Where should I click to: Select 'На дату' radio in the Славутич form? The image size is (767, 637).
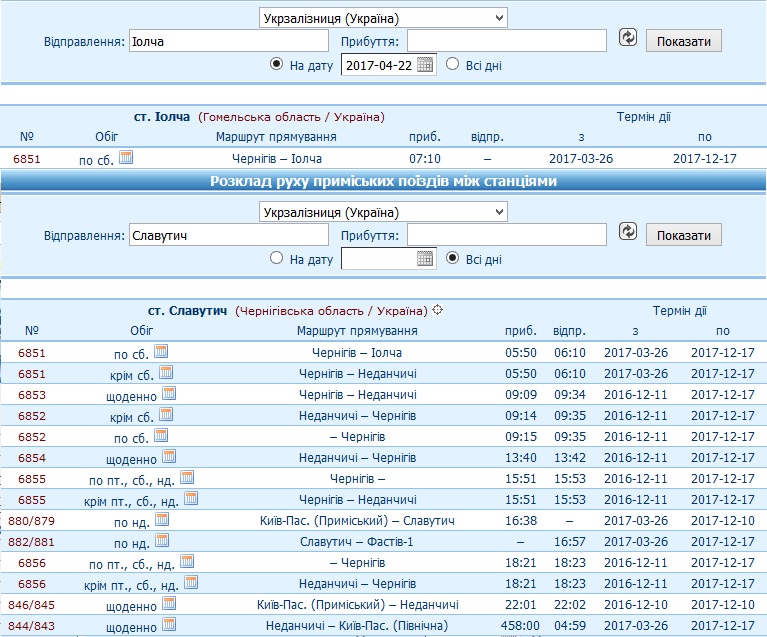tap(277, 258)
